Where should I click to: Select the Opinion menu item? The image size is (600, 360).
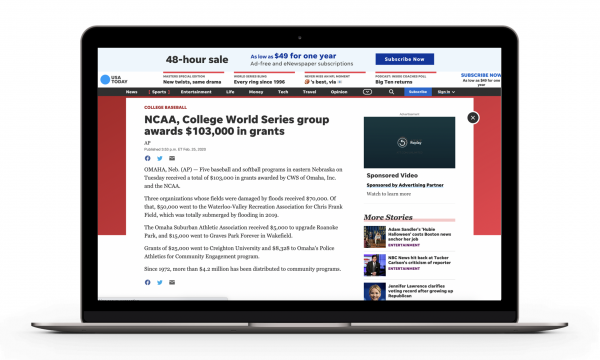click(339, 92)
